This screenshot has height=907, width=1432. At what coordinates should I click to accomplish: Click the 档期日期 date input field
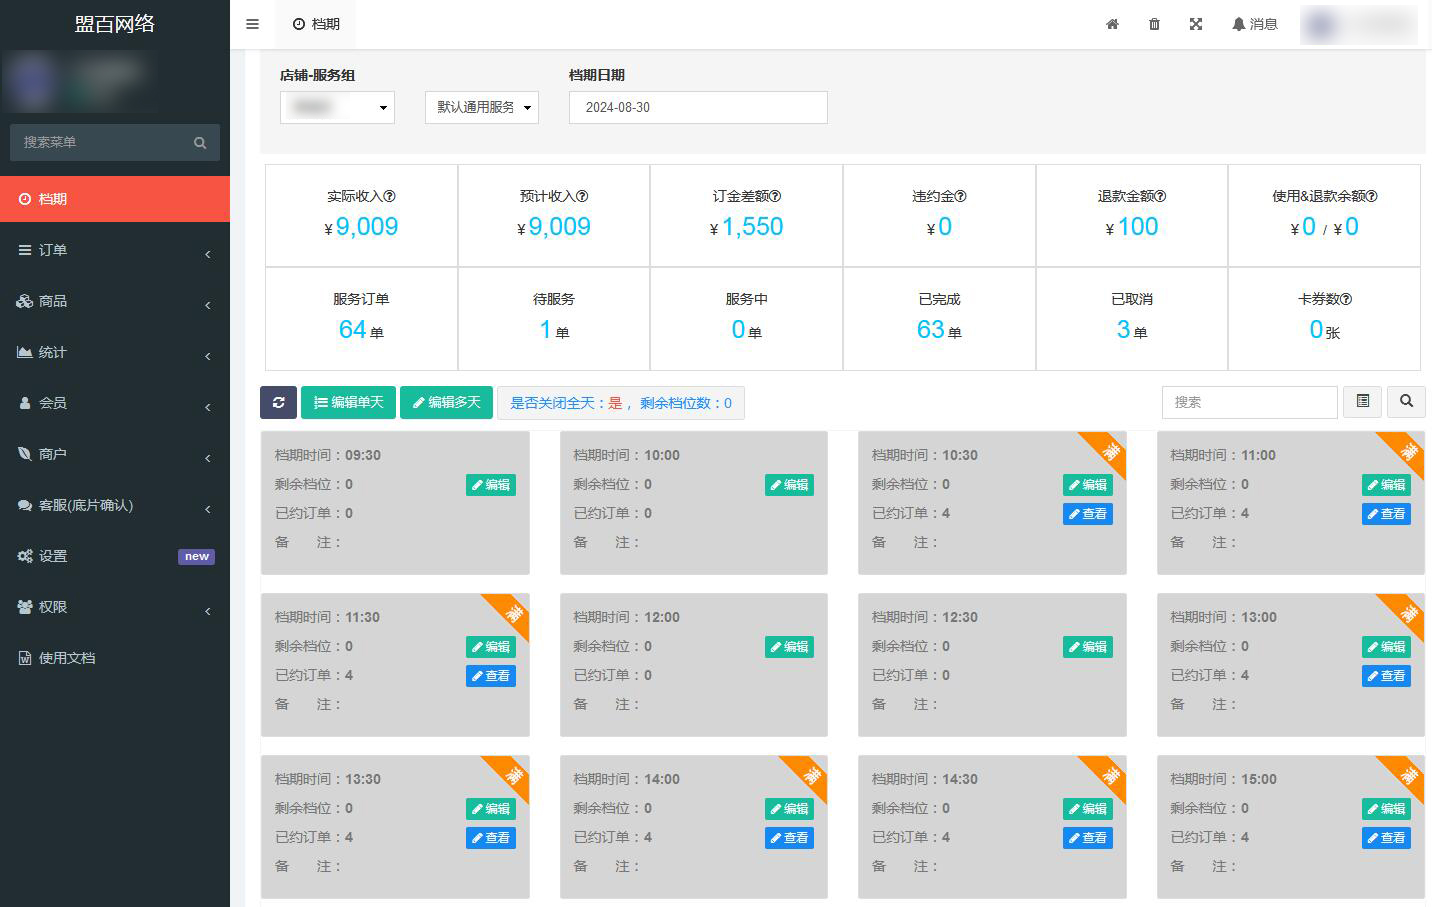pyautogui.click(x=698, y=107)
